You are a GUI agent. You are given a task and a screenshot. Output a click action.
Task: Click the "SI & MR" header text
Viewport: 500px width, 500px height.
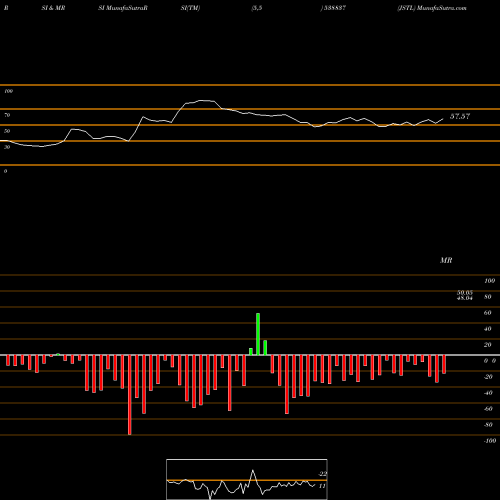click(53, 8)
